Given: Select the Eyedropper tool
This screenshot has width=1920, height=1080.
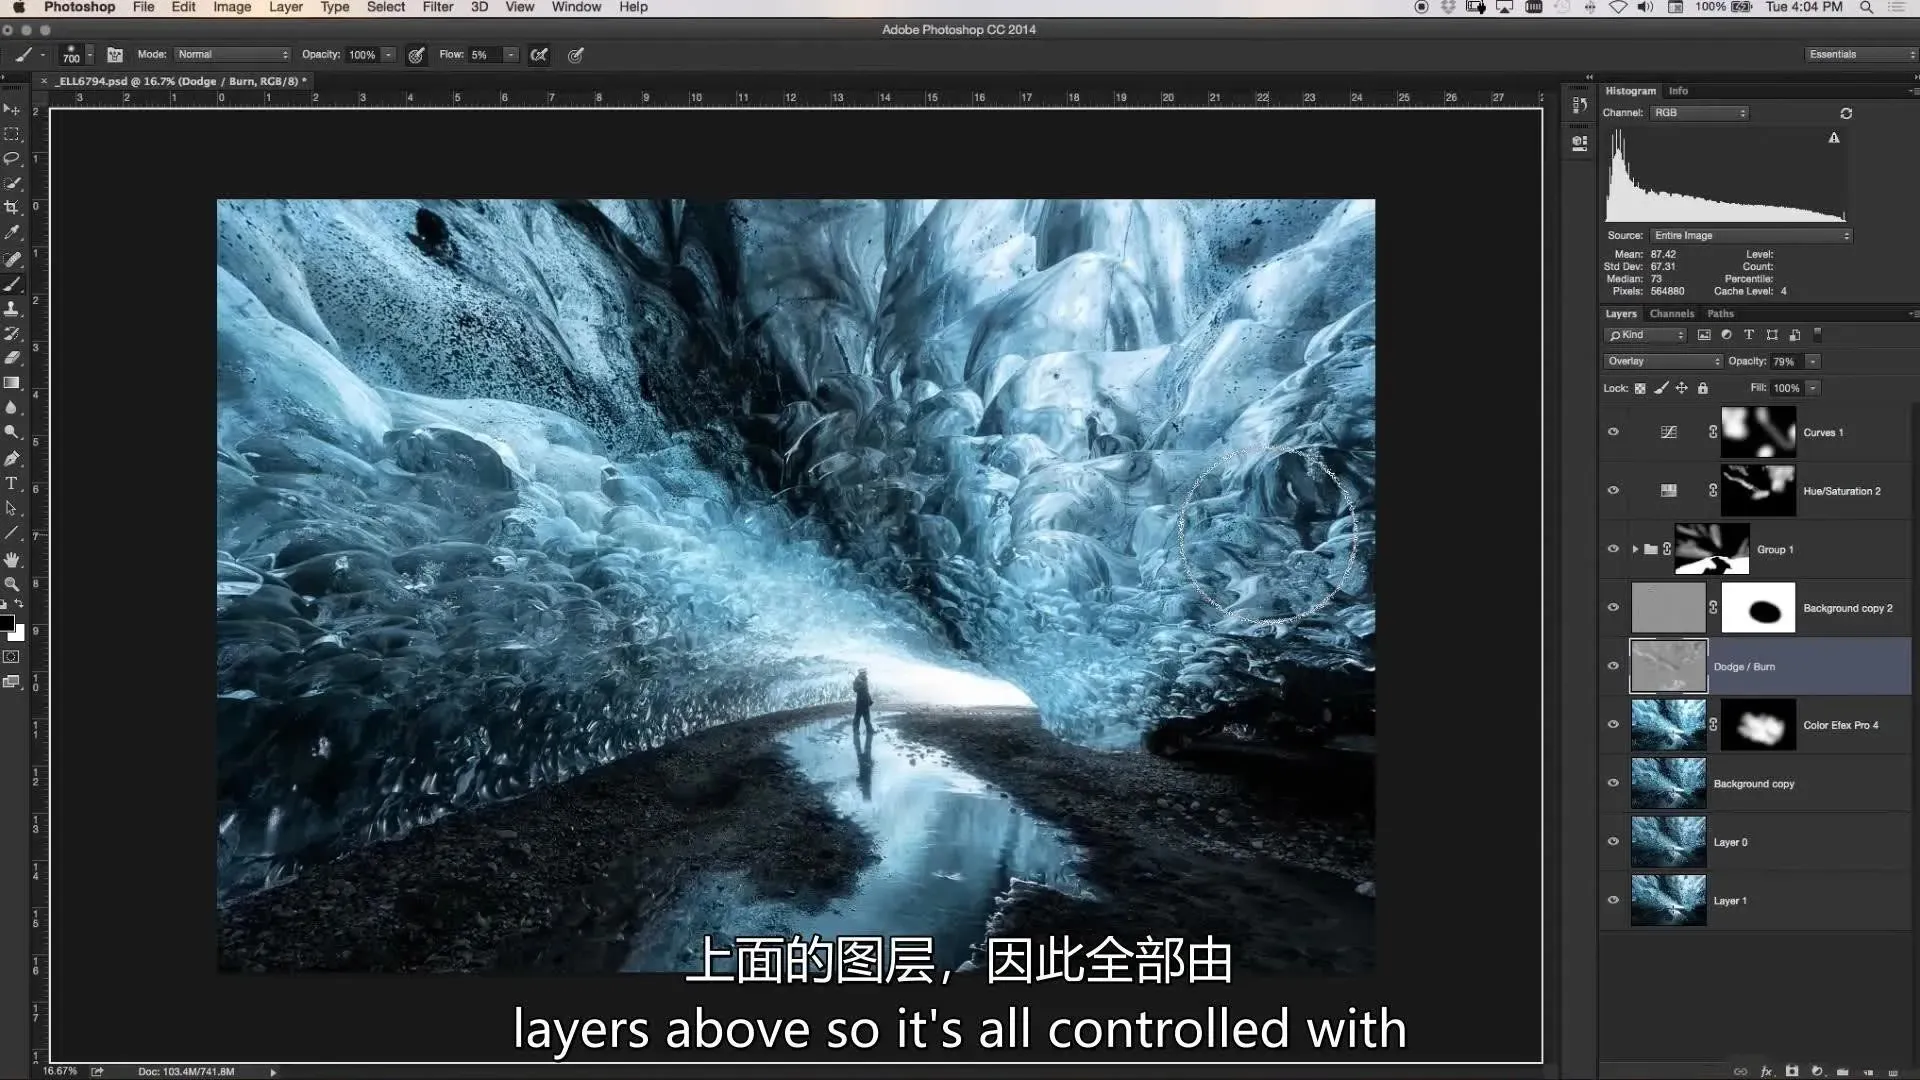Looking at the screenshot, I should coord(12,233).
